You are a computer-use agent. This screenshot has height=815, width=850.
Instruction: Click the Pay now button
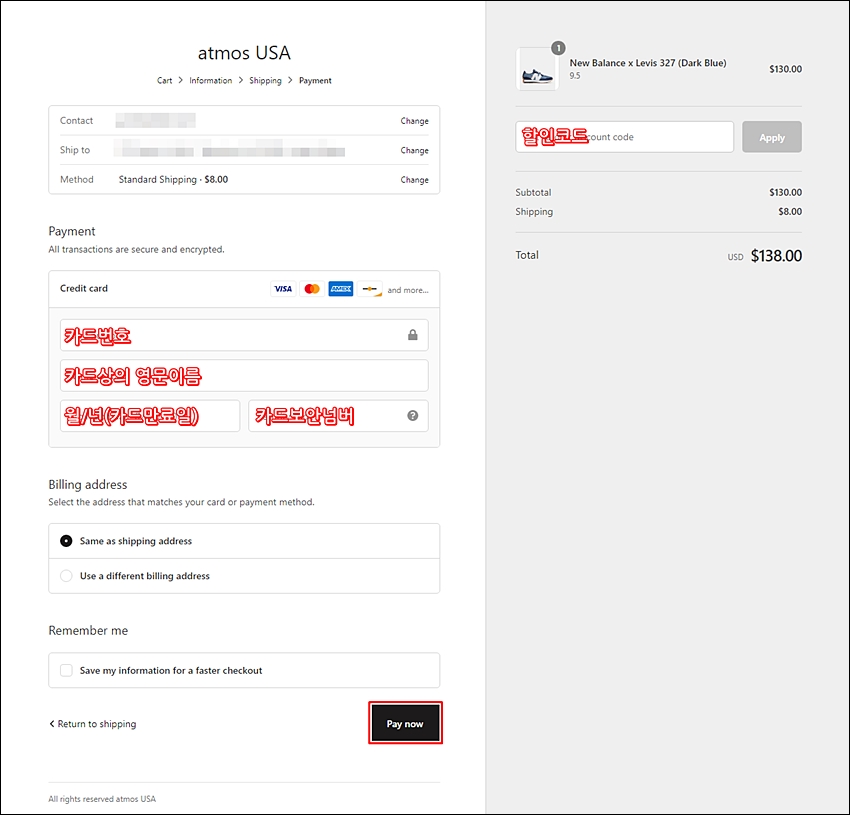pos(405,723)
